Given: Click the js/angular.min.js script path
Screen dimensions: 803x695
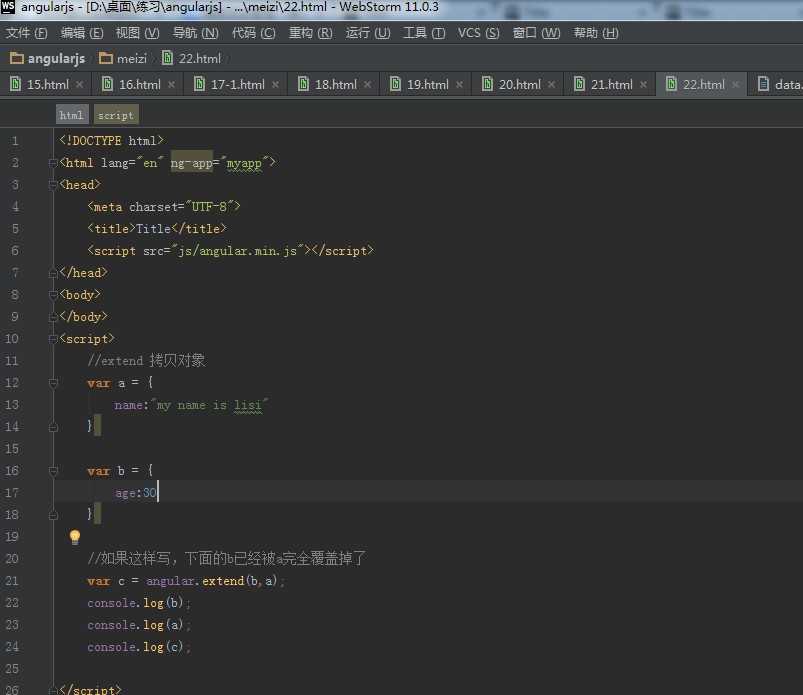Looking at the screenshot, I should (238, 251).
